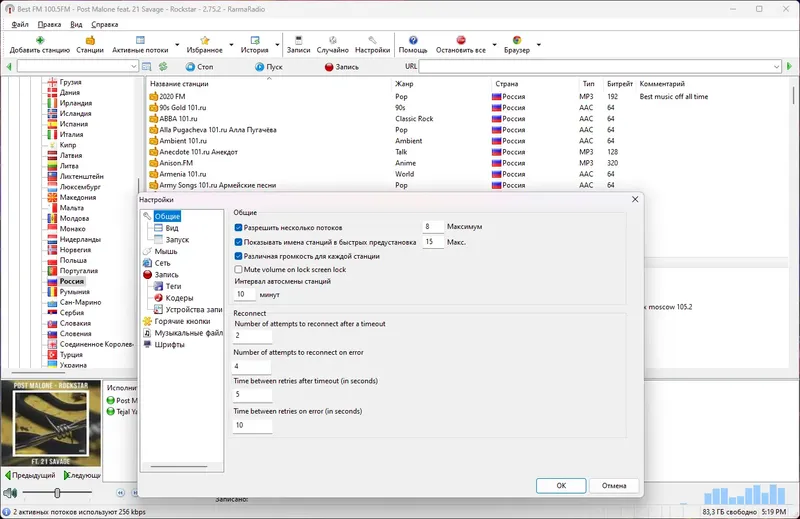Open Favorites star icon in toolbar
This screenshot has height=519, width=800.
(205, 40)
